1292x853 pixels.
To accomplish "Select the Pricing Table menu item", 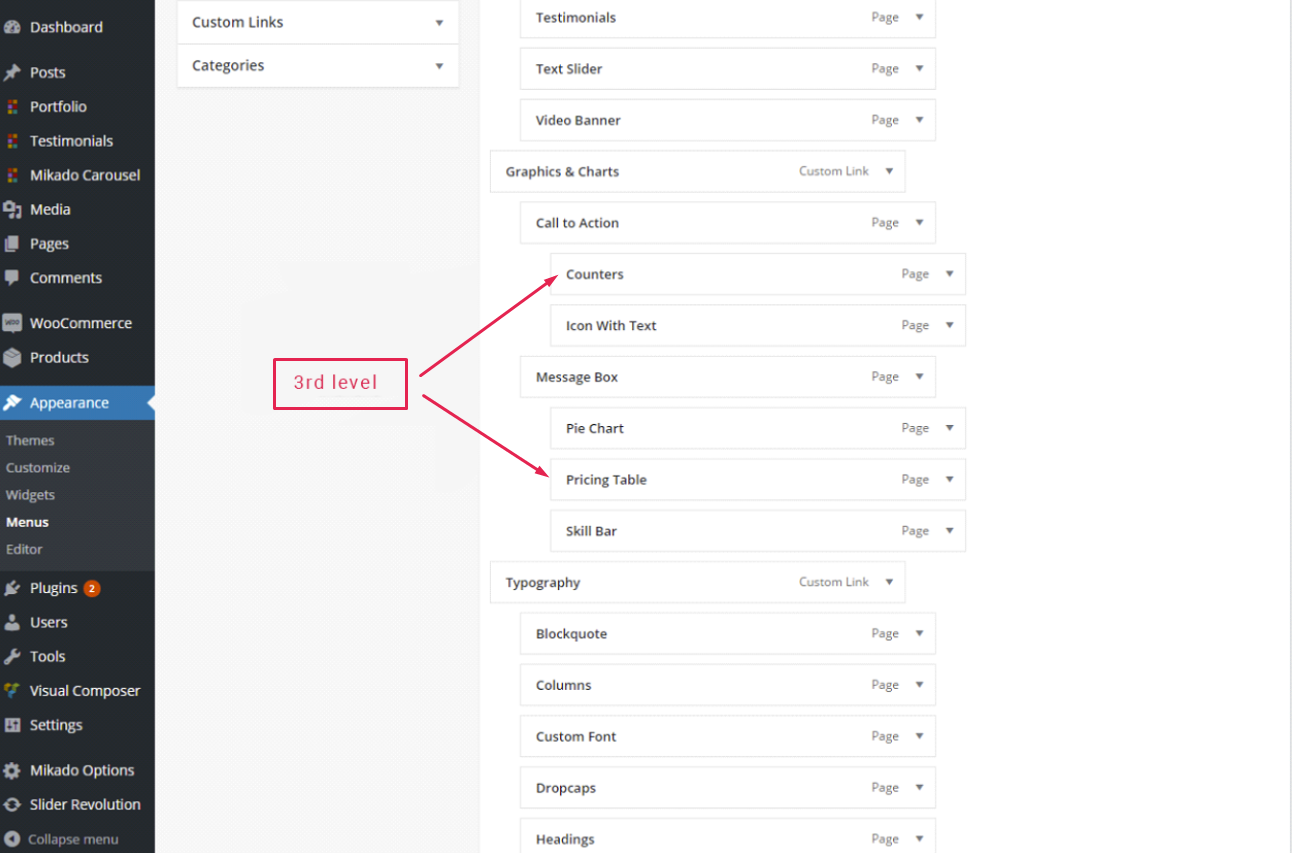I will (606, 479).
